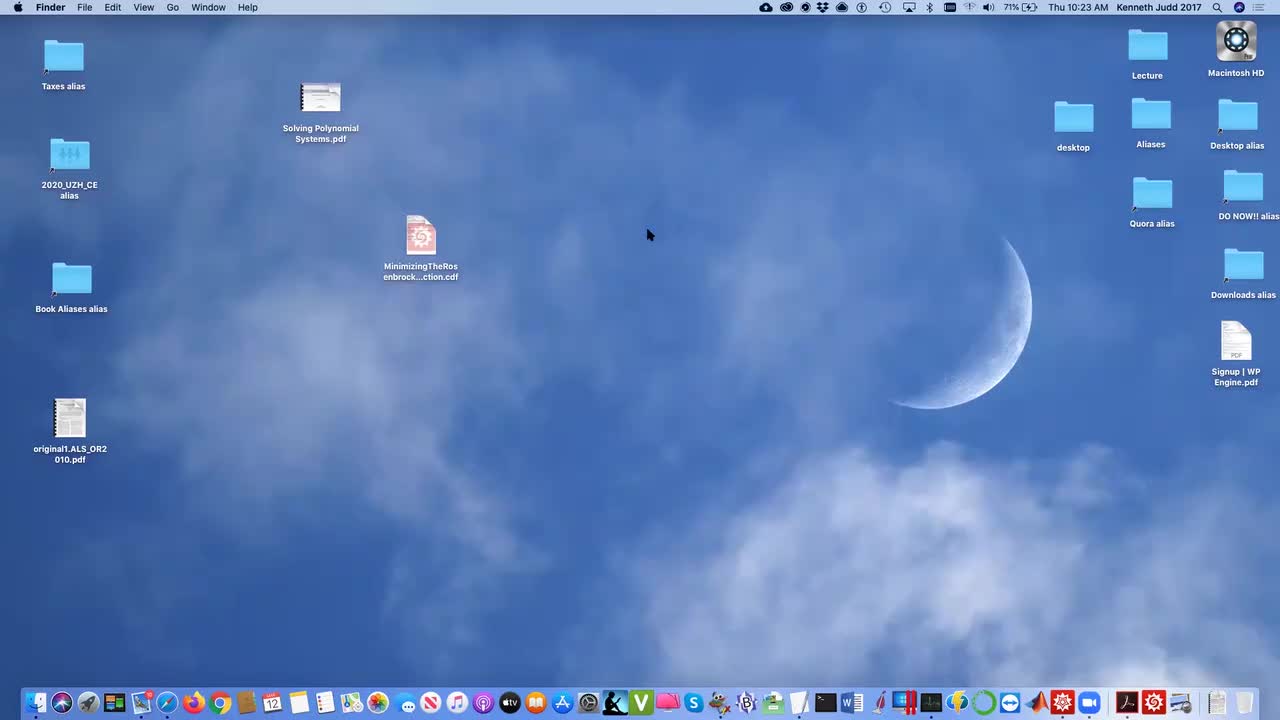This screenshot has width=1280, height=720.
Task: Open System Preferences from the Dock
Action: (x=589, y=703)
